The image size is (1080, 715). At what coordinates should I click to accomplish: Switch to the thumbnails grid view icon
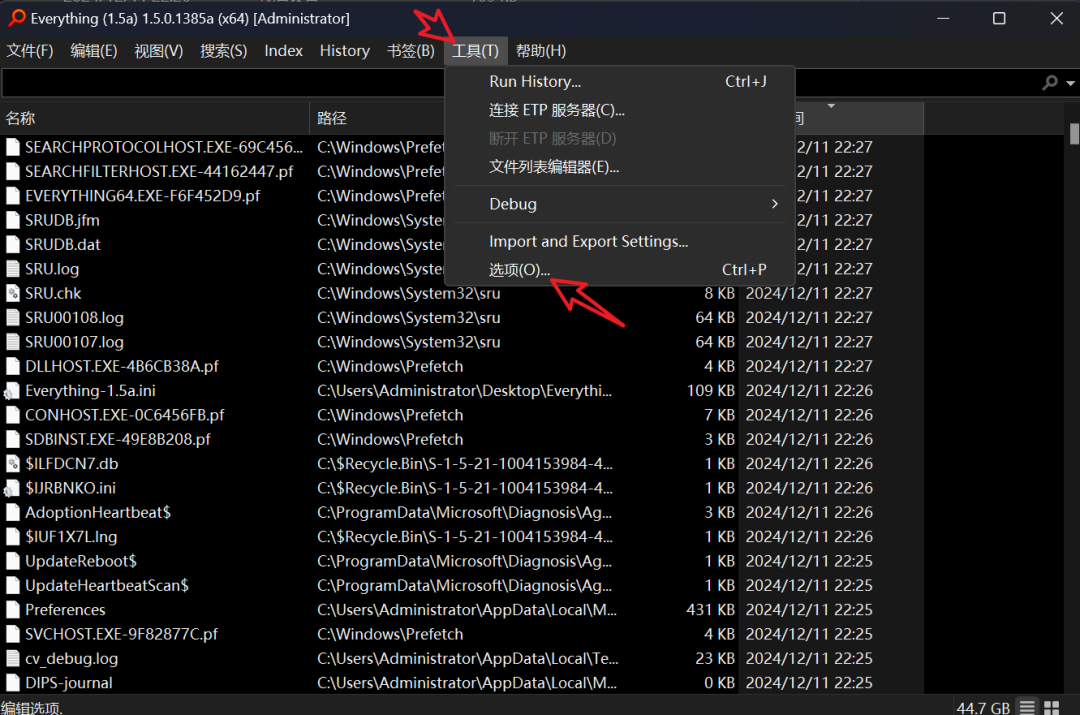[1052, 707]
